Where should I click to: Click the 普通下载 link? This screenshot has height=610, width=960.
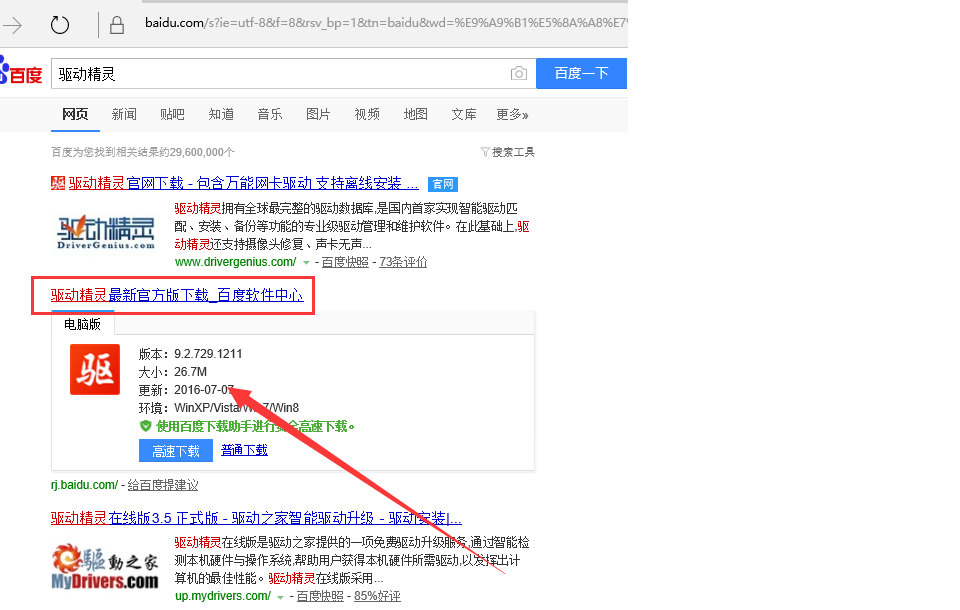point(244,450)
